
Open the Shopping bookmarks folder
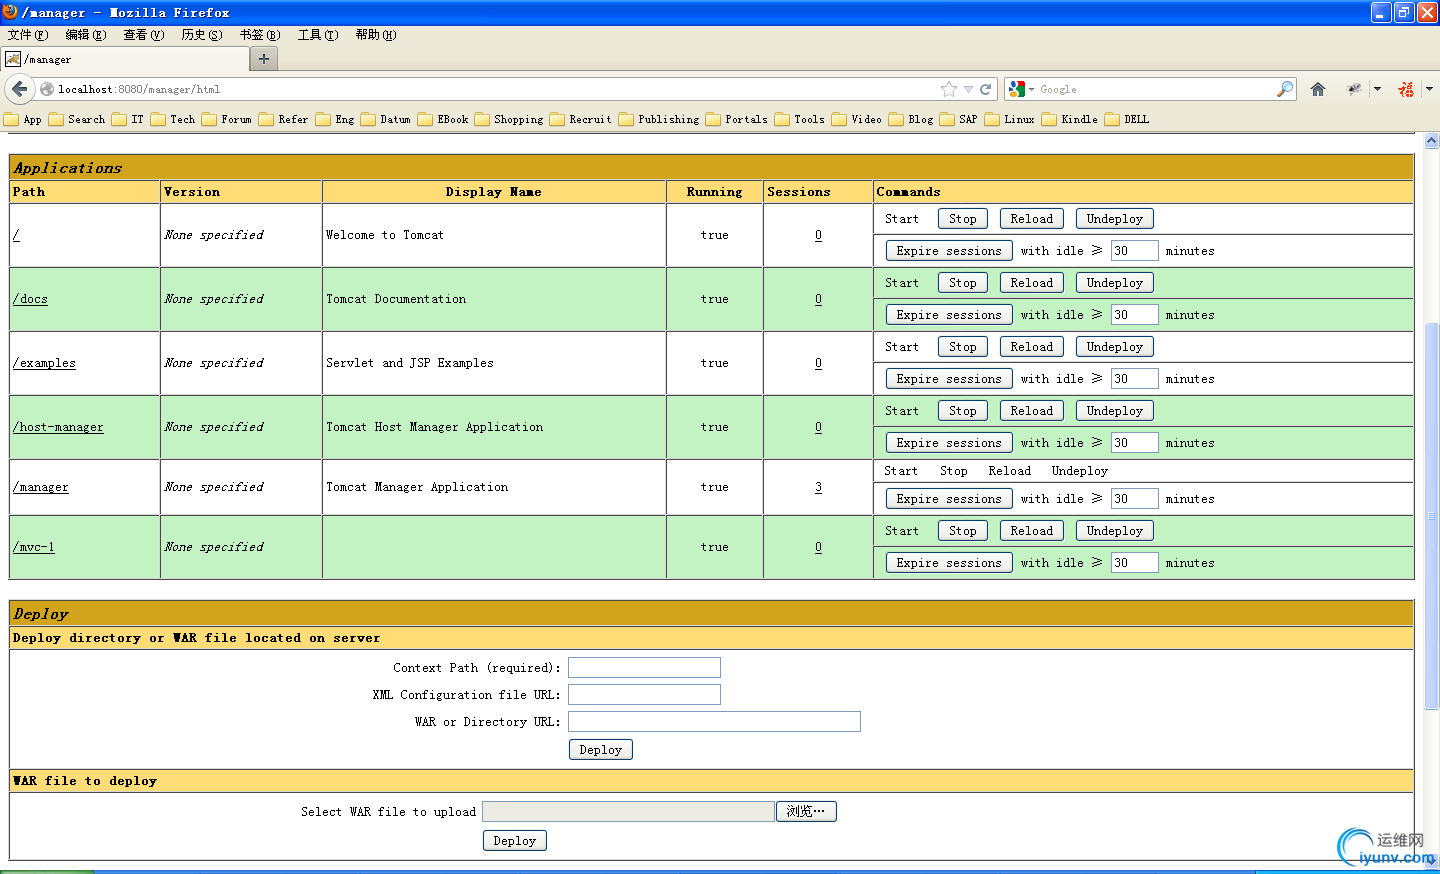coord(509,119)
